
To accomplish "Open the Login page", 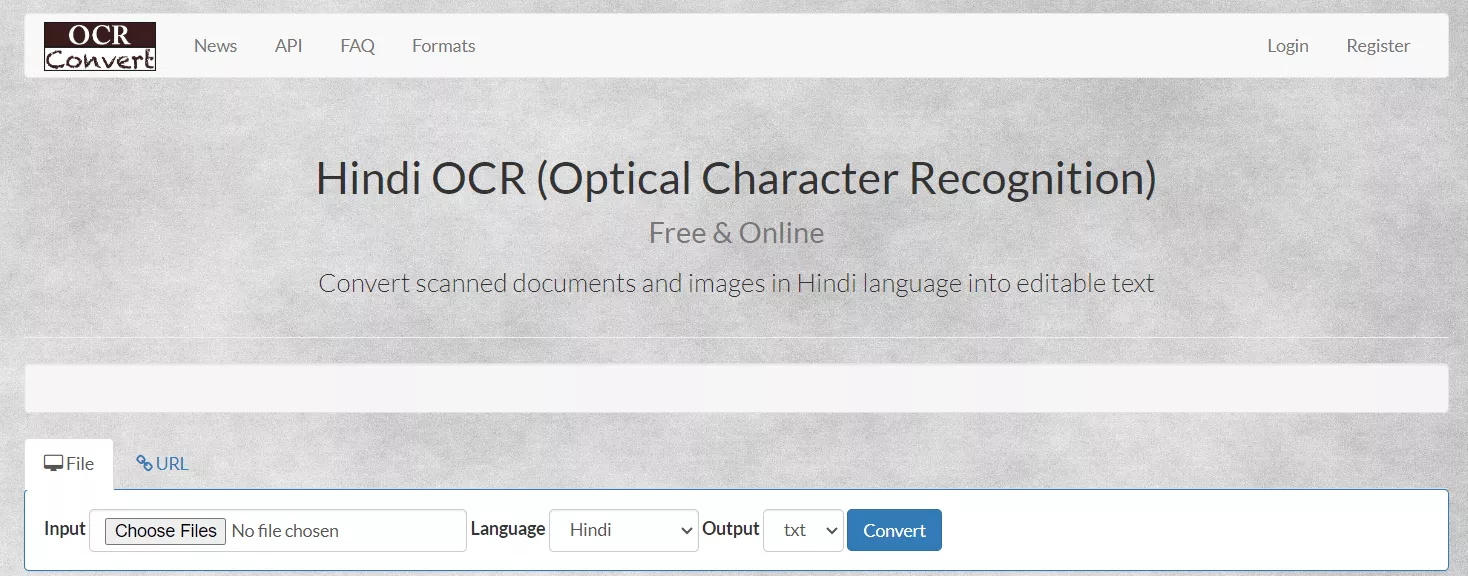I will tap(1287, 45).
